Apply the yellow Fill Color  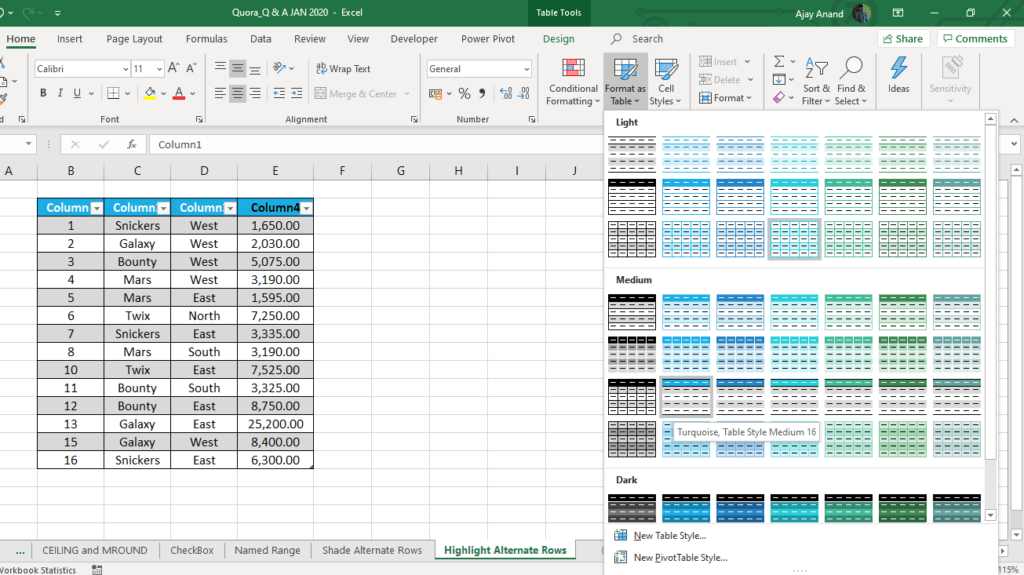tap(150, 93)
